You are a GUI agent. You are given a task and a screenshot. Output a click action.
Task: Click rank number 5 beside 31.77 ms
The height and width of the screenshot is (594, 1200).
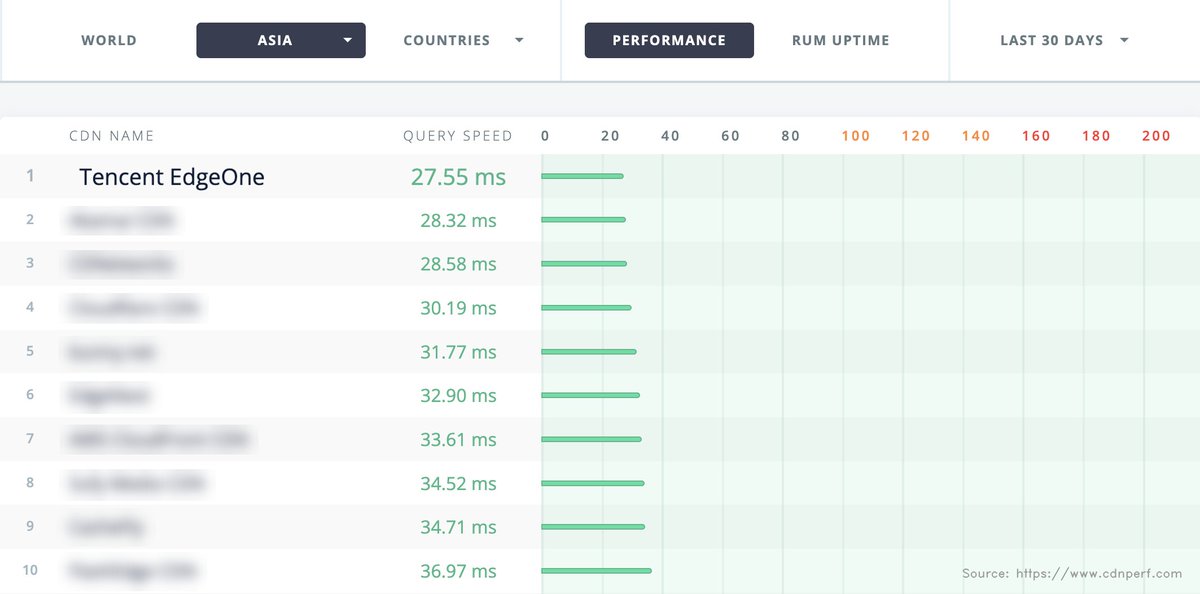30,352
